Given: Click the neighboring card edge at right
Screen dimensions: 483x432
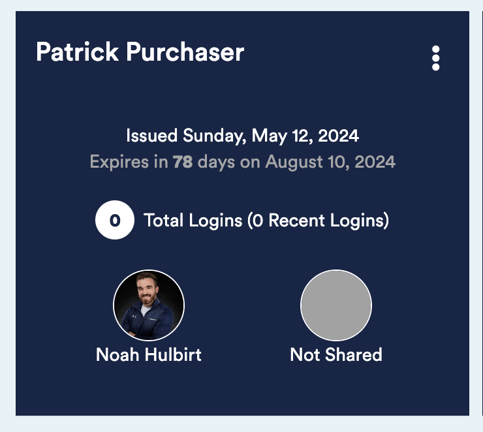Looking at the screenshot, I should click(482, 213).
